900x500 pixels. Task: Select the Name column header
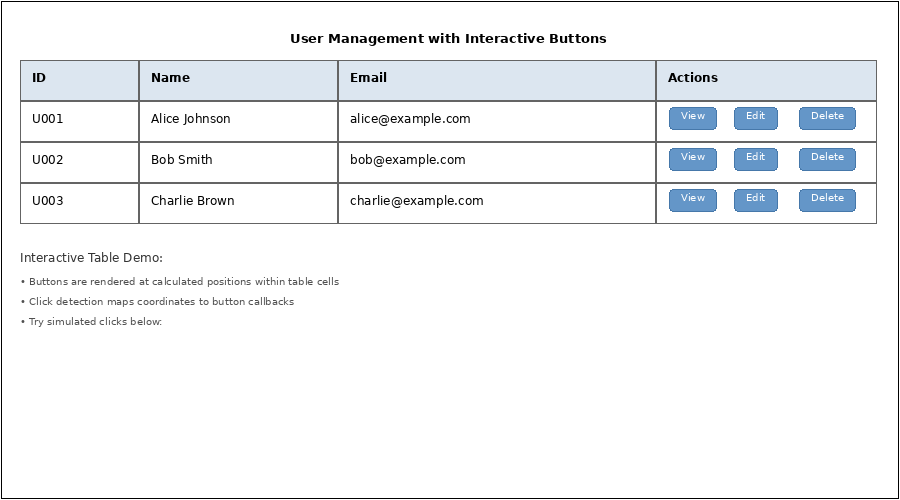(238, 79)
